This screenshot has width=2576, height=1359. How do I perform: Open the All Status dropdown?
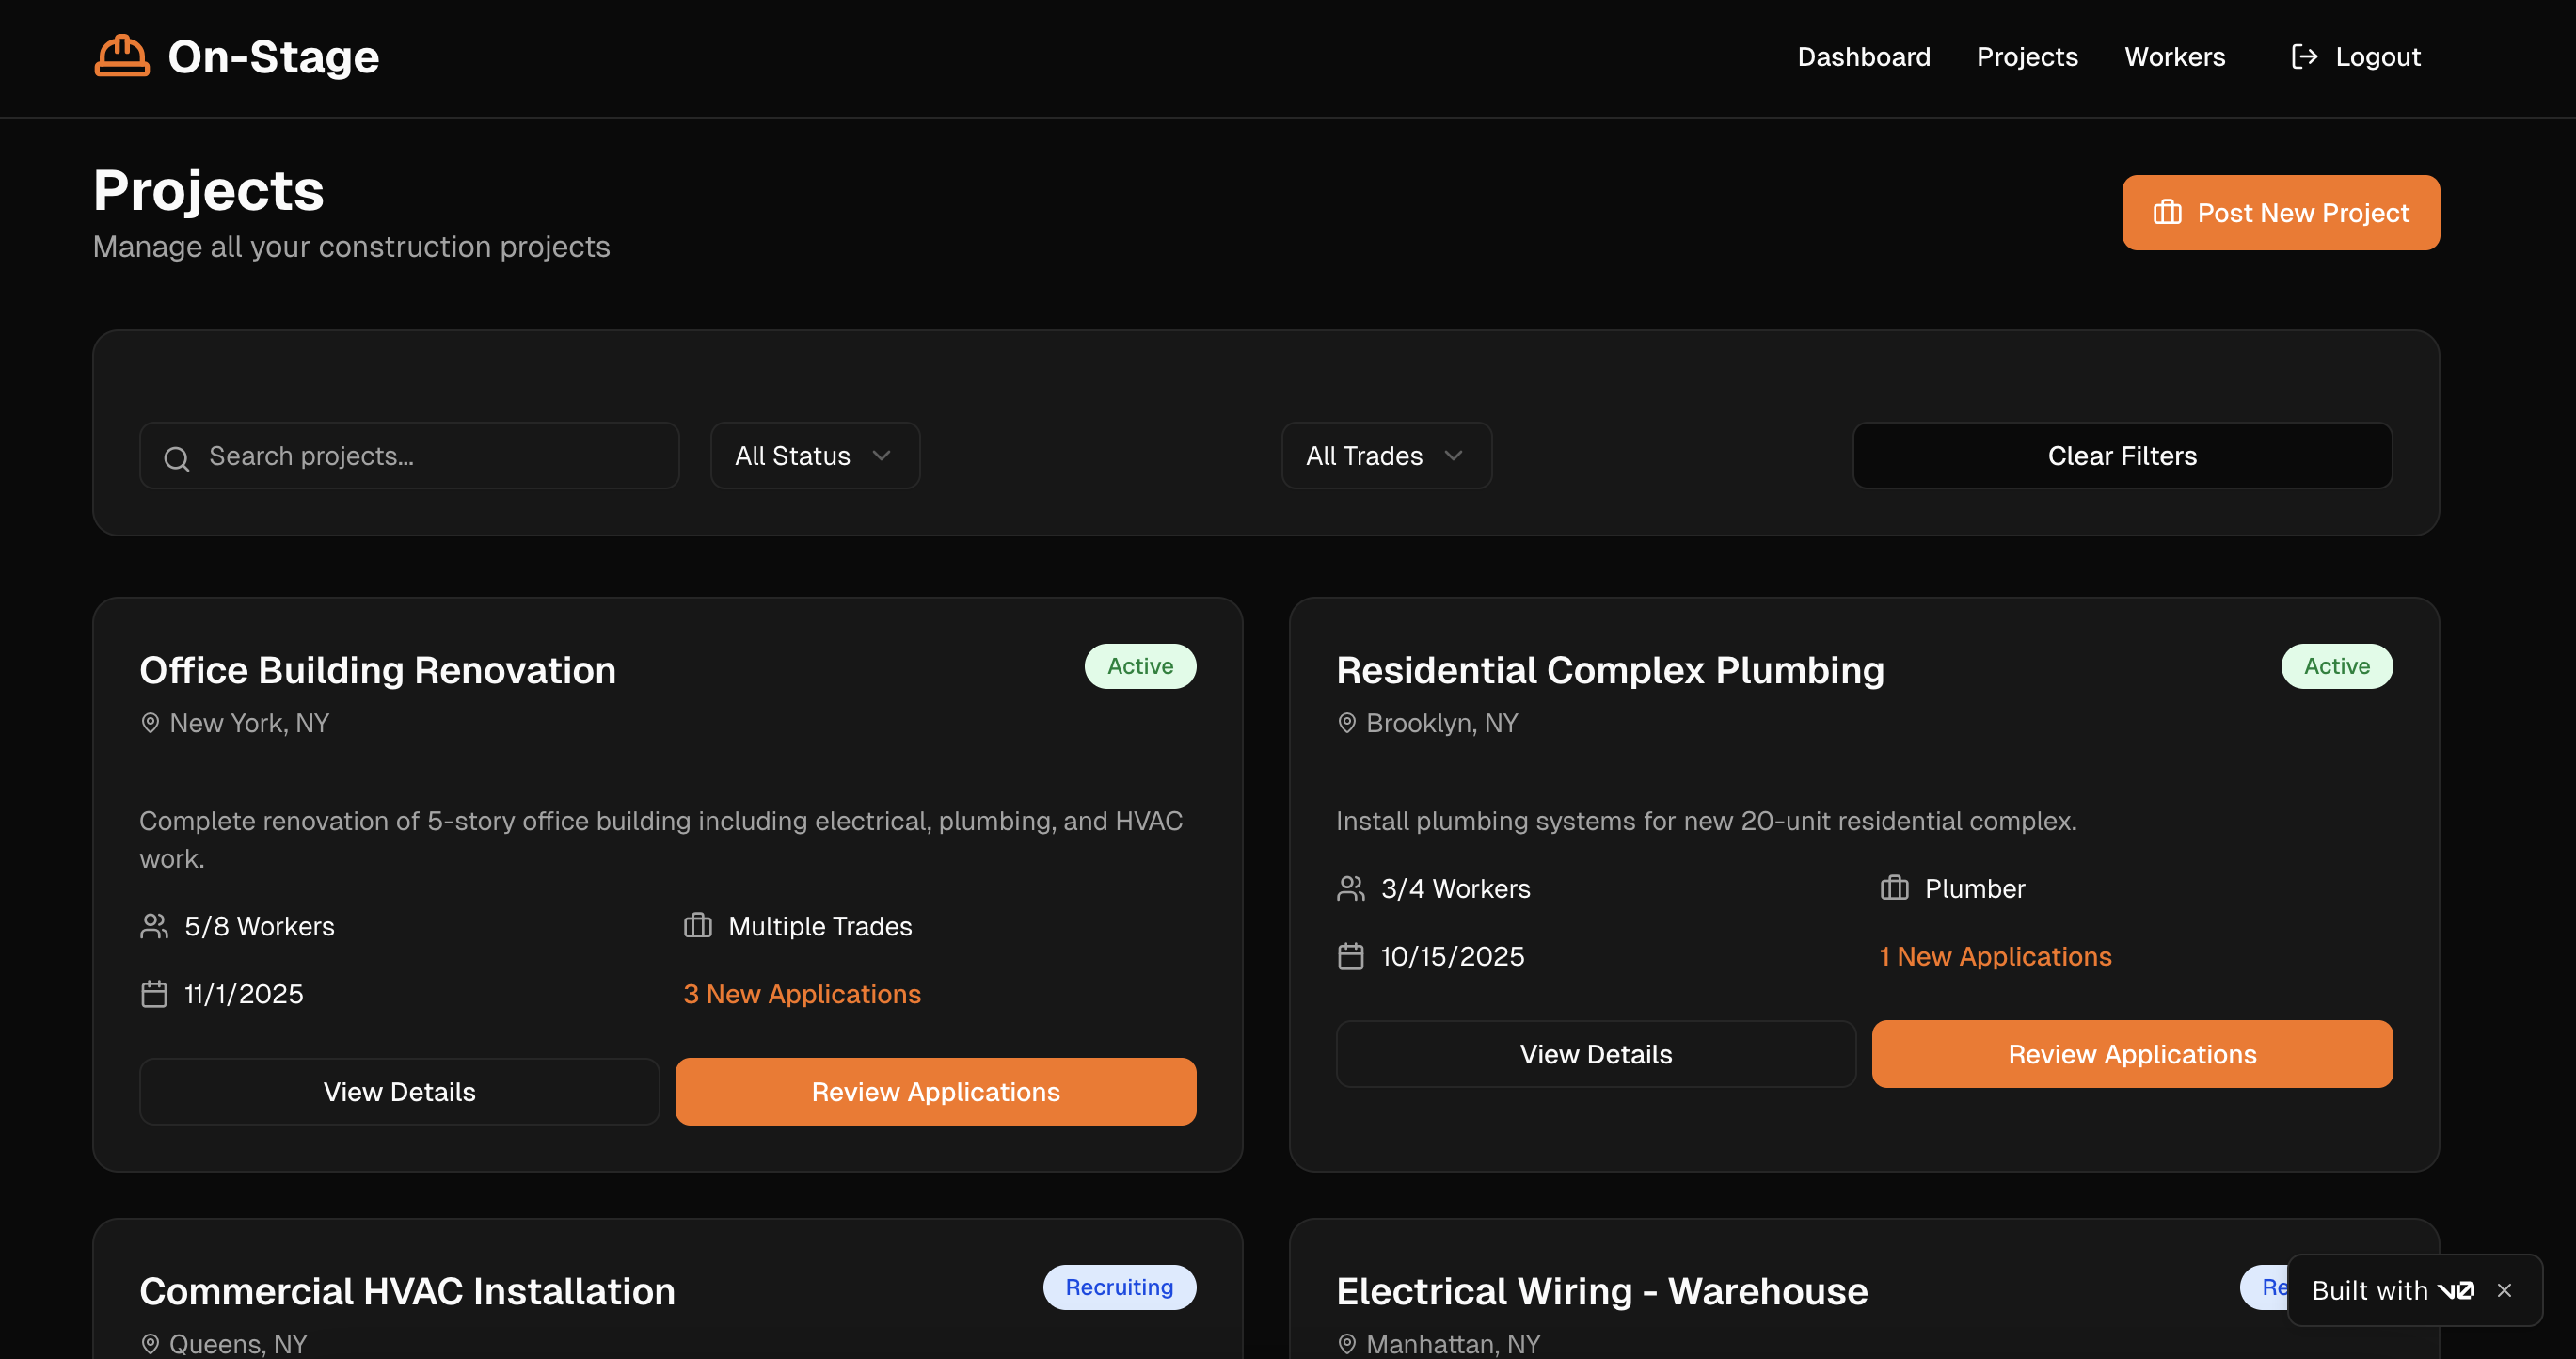tap(814, 456)
